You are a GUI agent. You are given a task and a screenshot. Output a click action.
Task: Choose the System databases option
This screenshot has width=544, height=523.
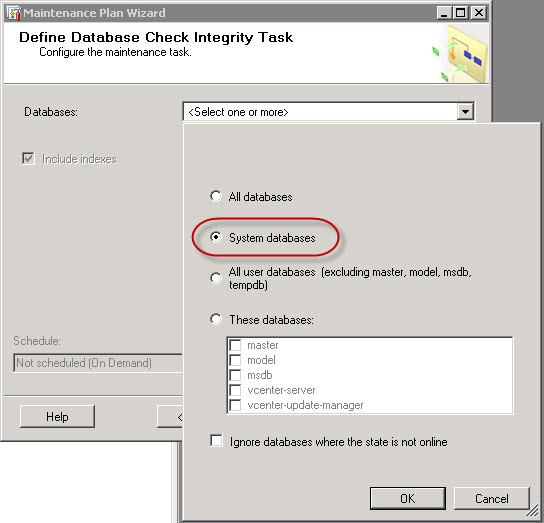[x=216, y=237]
